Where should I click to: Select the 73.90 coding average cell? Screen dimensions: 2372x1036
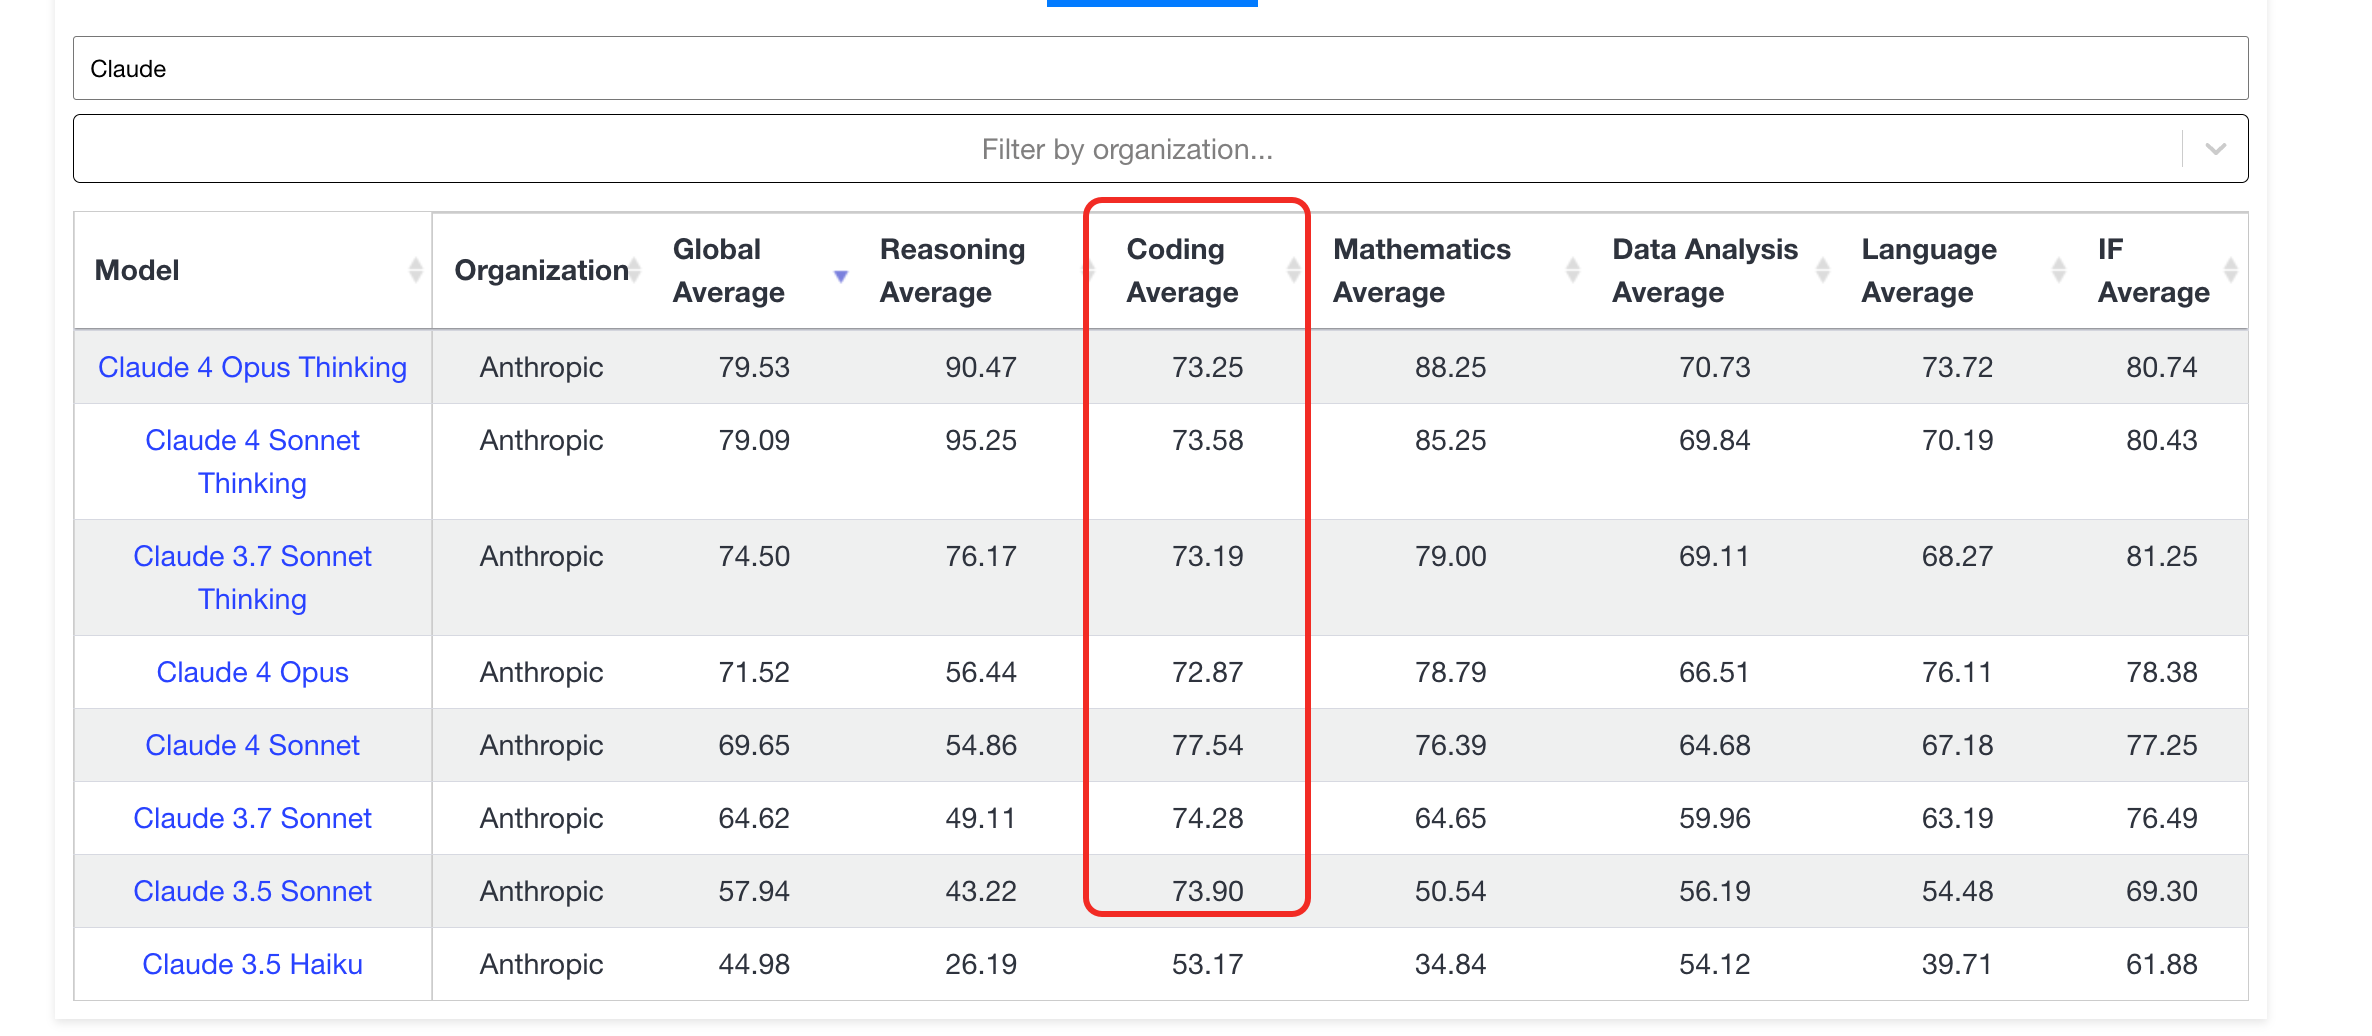click(x=1208, y=891)
